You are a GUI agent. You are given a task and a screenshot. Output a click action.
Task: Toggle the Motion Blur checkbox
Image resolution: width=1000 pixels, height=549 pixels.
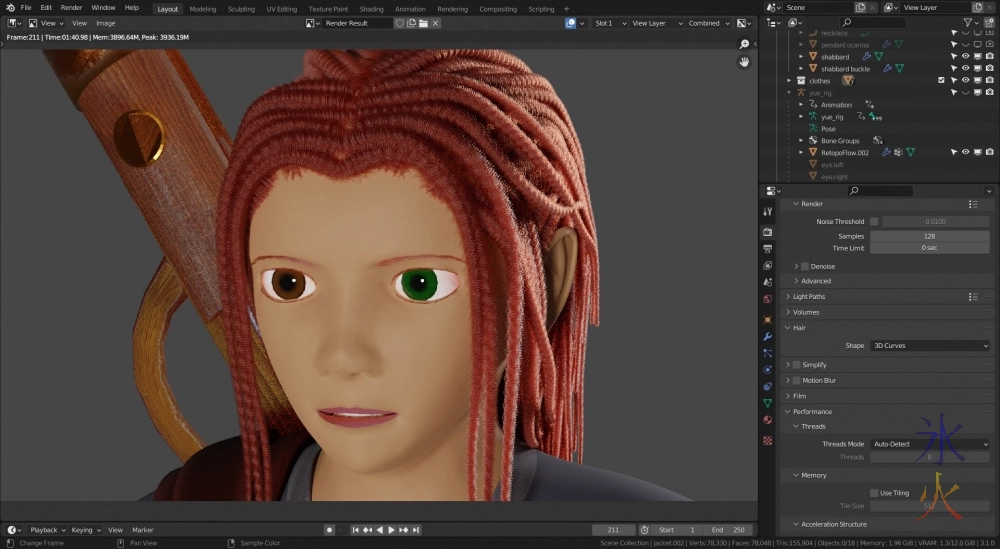(x=796, y=380)
